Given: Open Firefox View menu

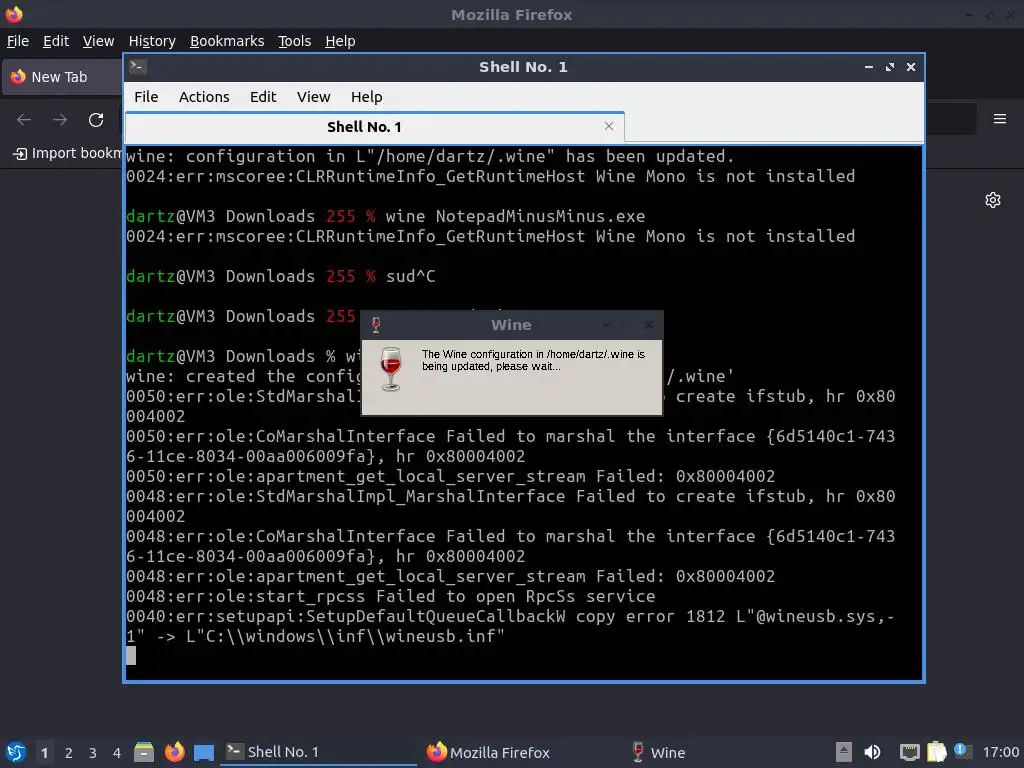Looking at the screenshot, I should (98, 41).
